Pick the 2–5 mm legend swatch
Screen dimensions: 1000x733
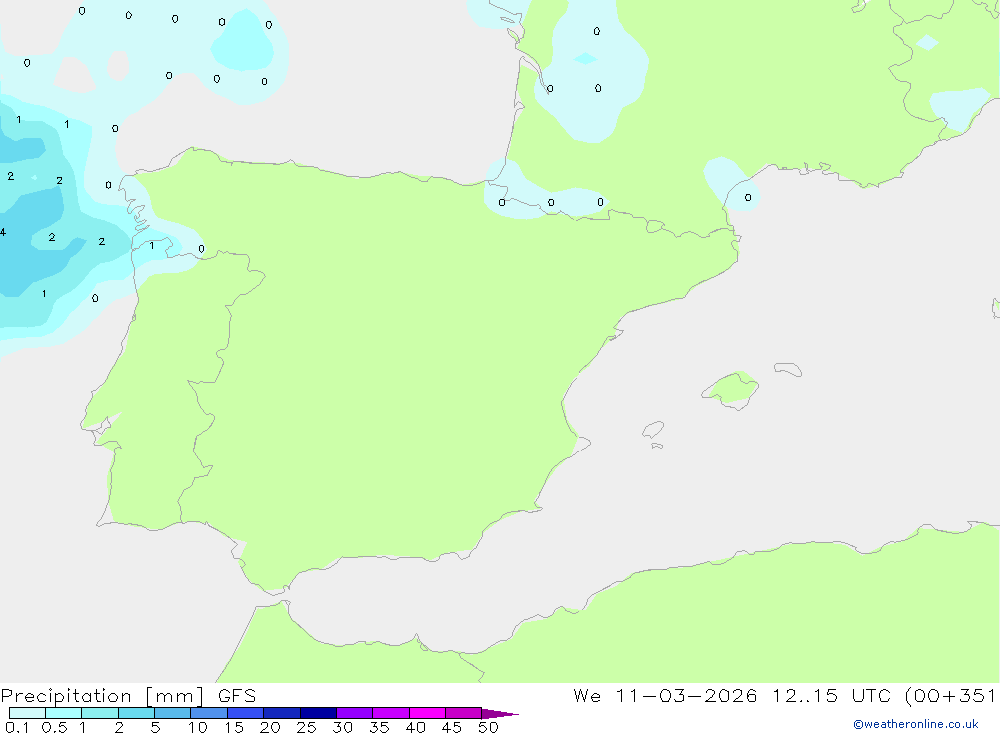pos(136,713)
